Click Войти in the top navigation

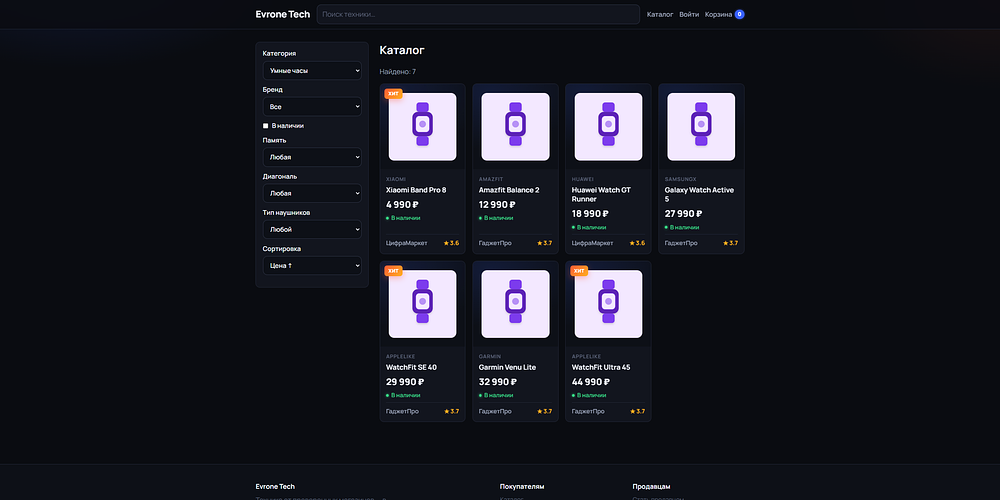(689, 14)
